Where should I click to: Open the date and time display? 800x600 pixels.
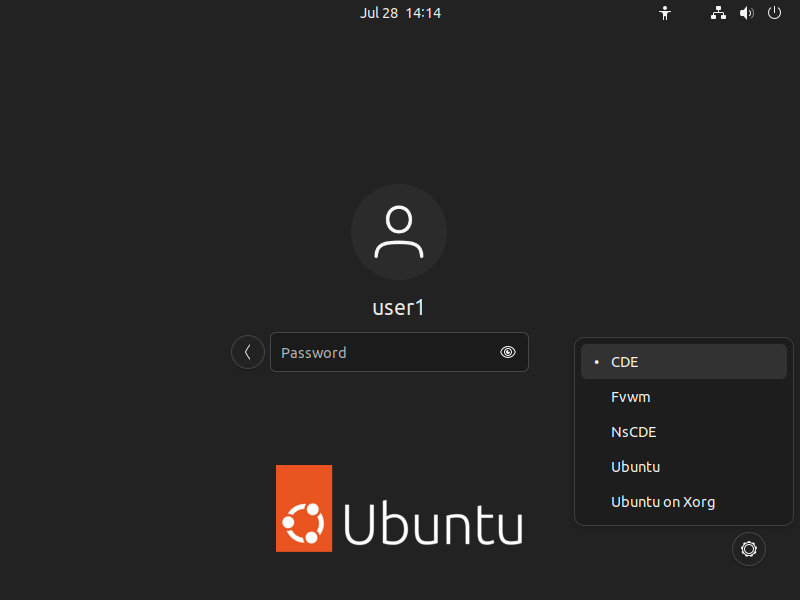[x=400, y=13]
